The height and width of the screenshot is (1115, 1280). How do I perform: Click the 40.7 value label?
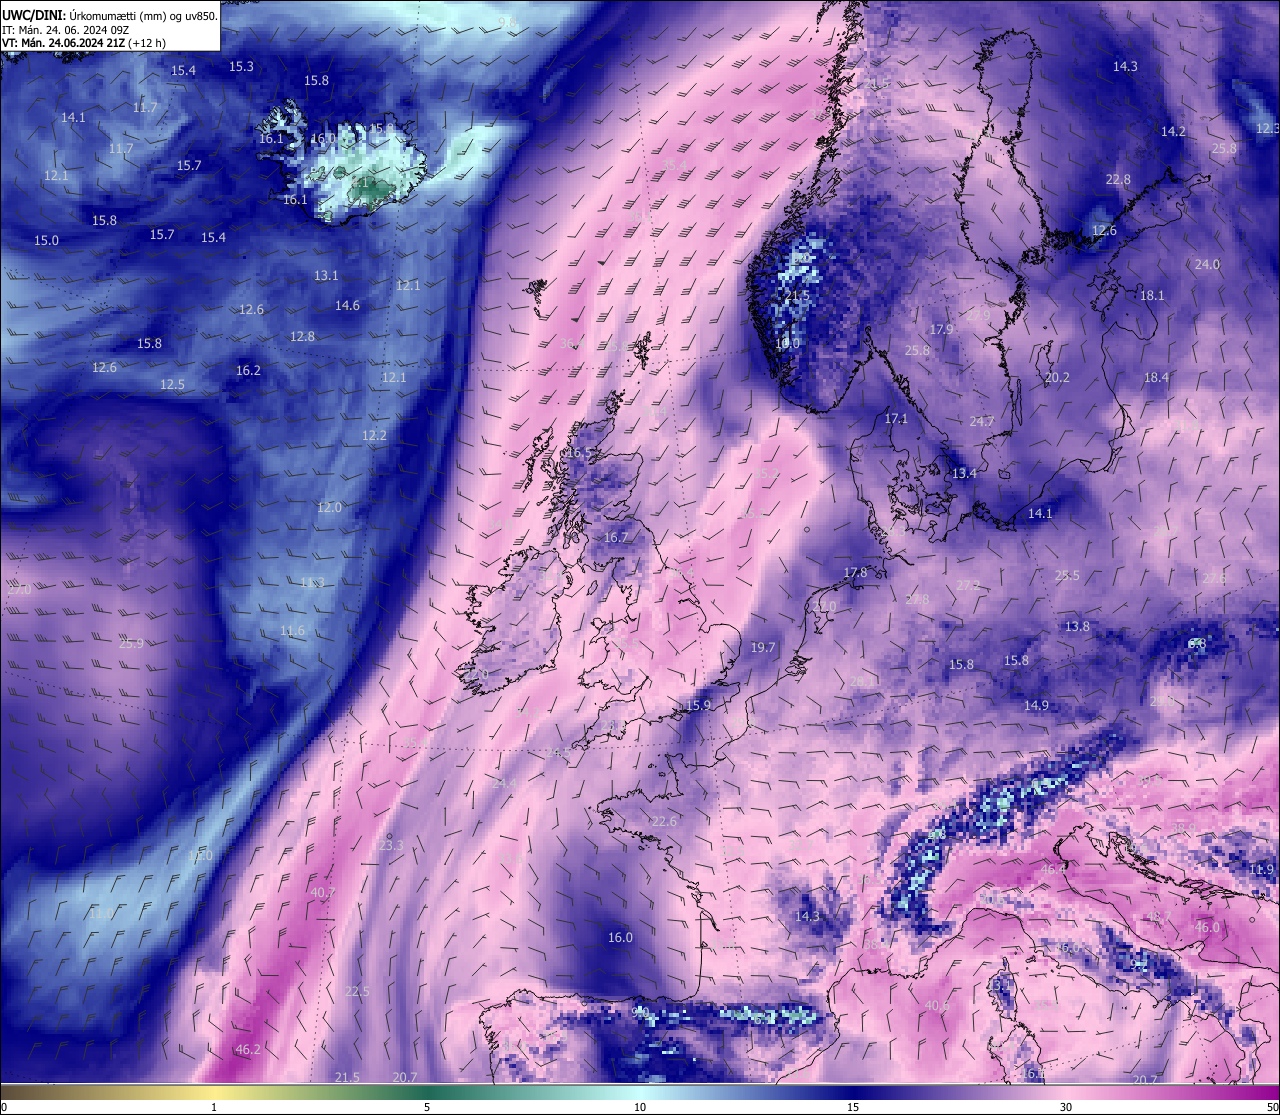click(x=322, y=893)
